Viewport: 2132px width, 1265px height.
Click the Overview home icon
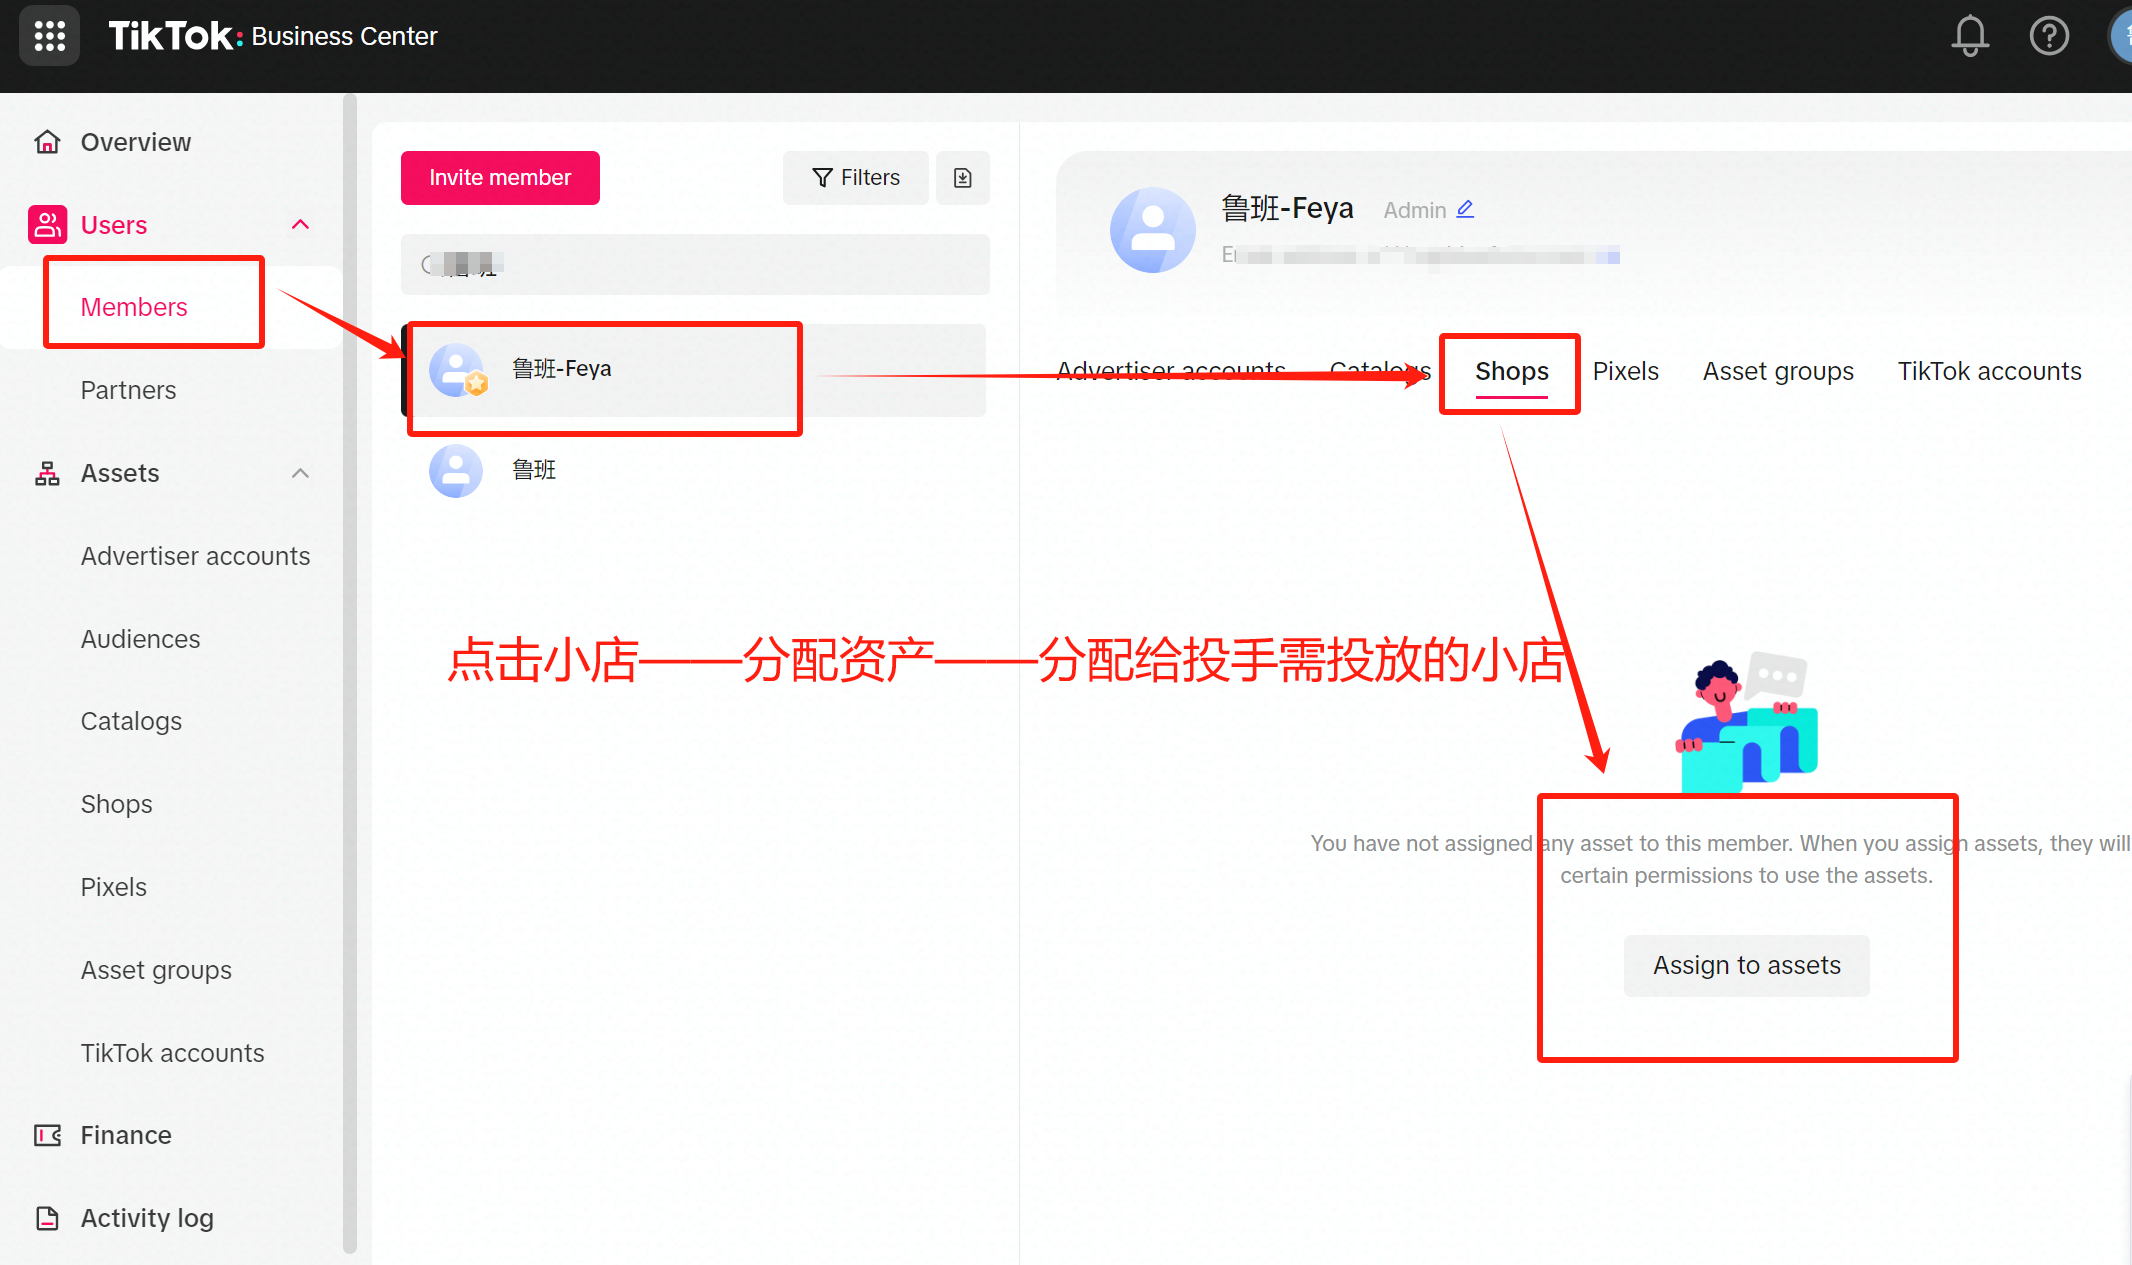47,142
